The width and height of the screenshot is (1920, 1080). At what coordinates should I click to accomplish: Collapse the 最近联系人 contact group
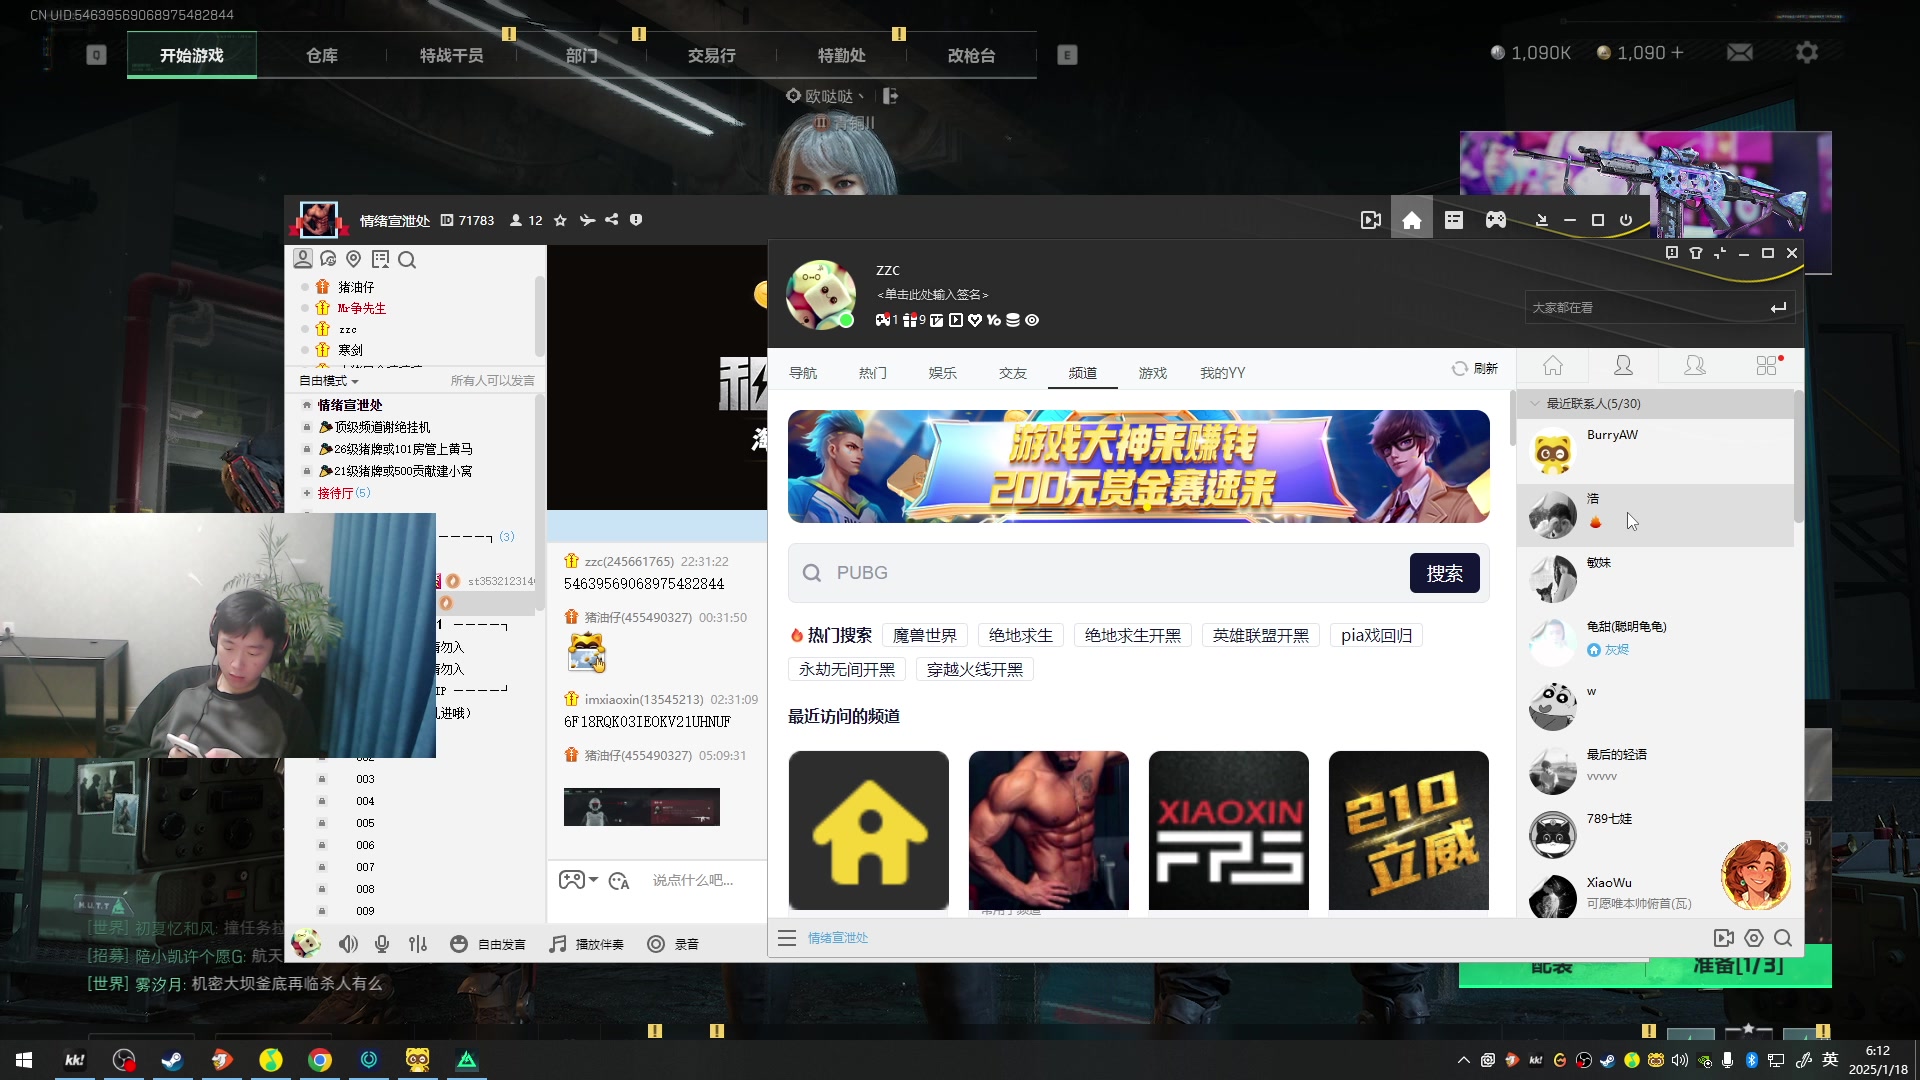(1535, 404)
